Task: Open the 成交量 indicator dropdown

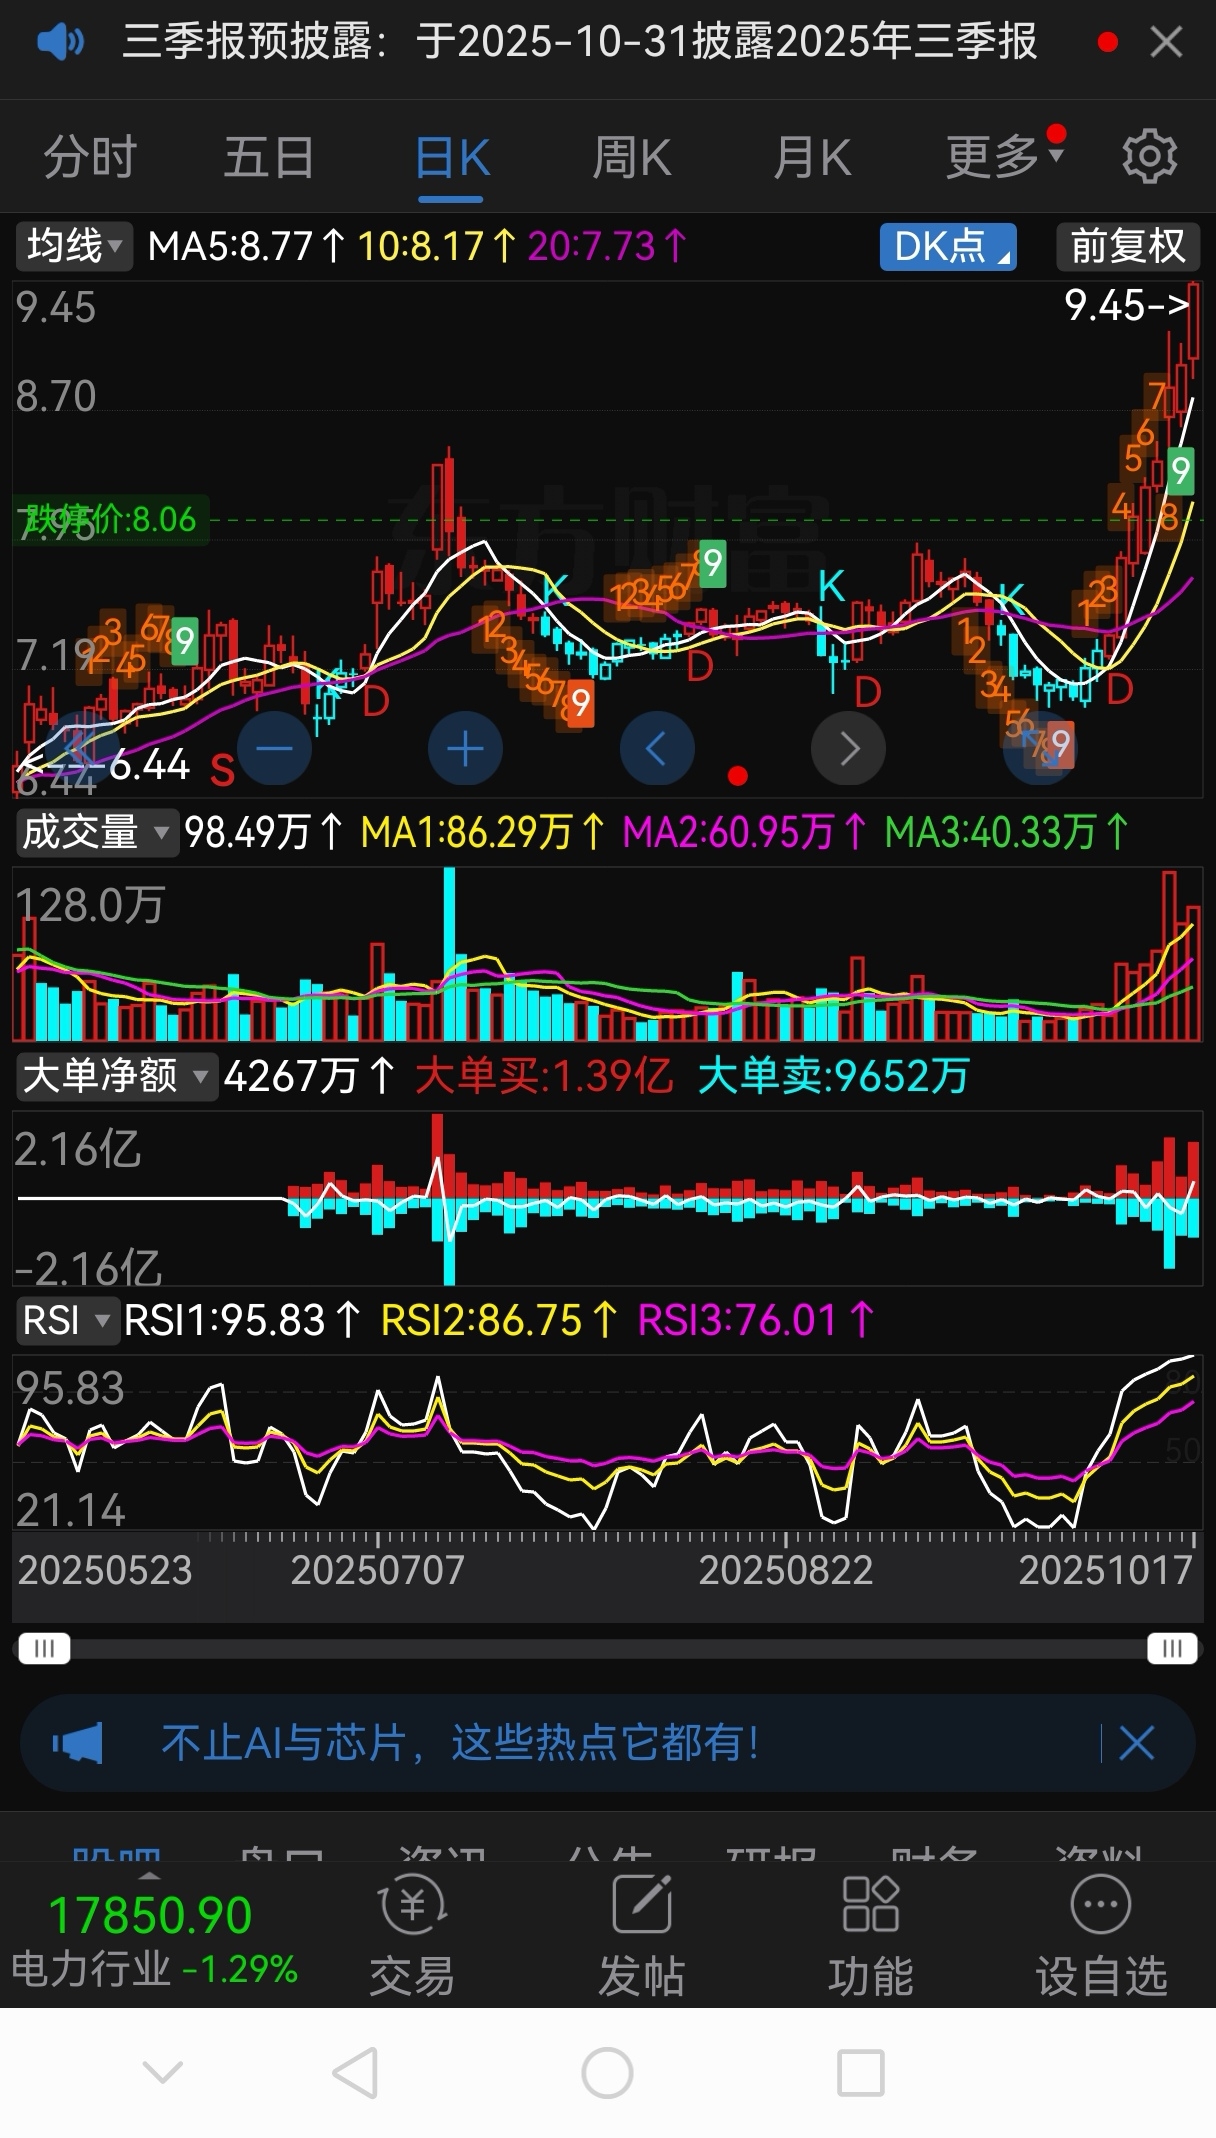Action: coord(97,832)
